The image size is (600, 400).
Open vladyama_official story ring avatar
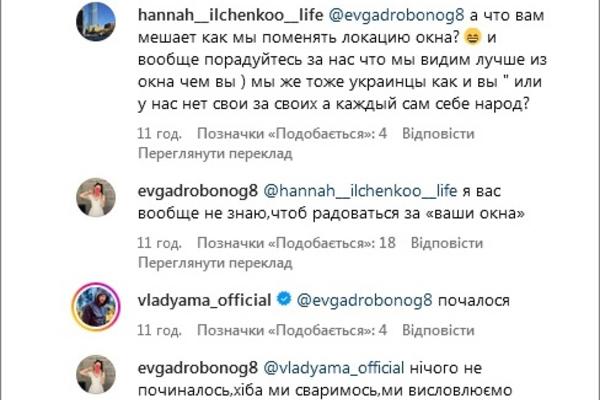[x=96, y=307]
